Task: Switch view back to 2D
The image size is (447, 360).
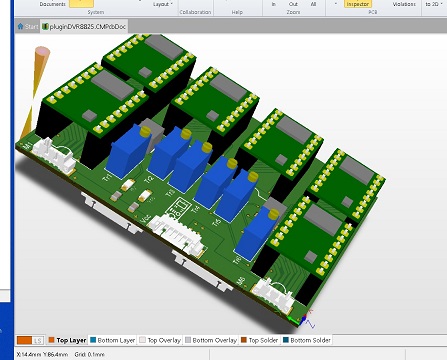Action: tap(432, 4)
